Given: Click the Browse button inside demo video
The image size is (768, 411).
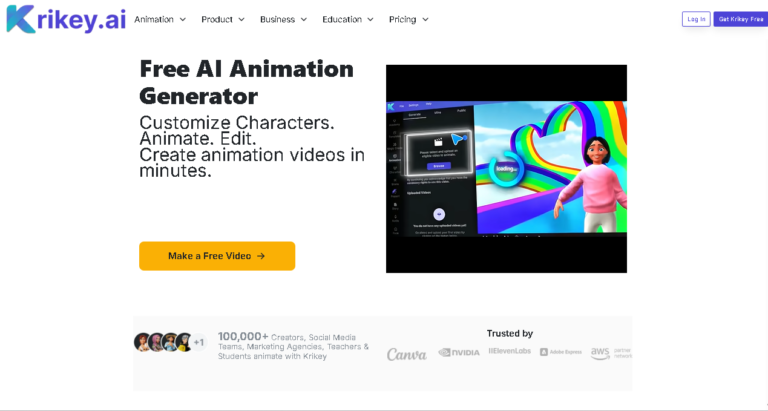Looking at the screenshot, I should point(438,166).
